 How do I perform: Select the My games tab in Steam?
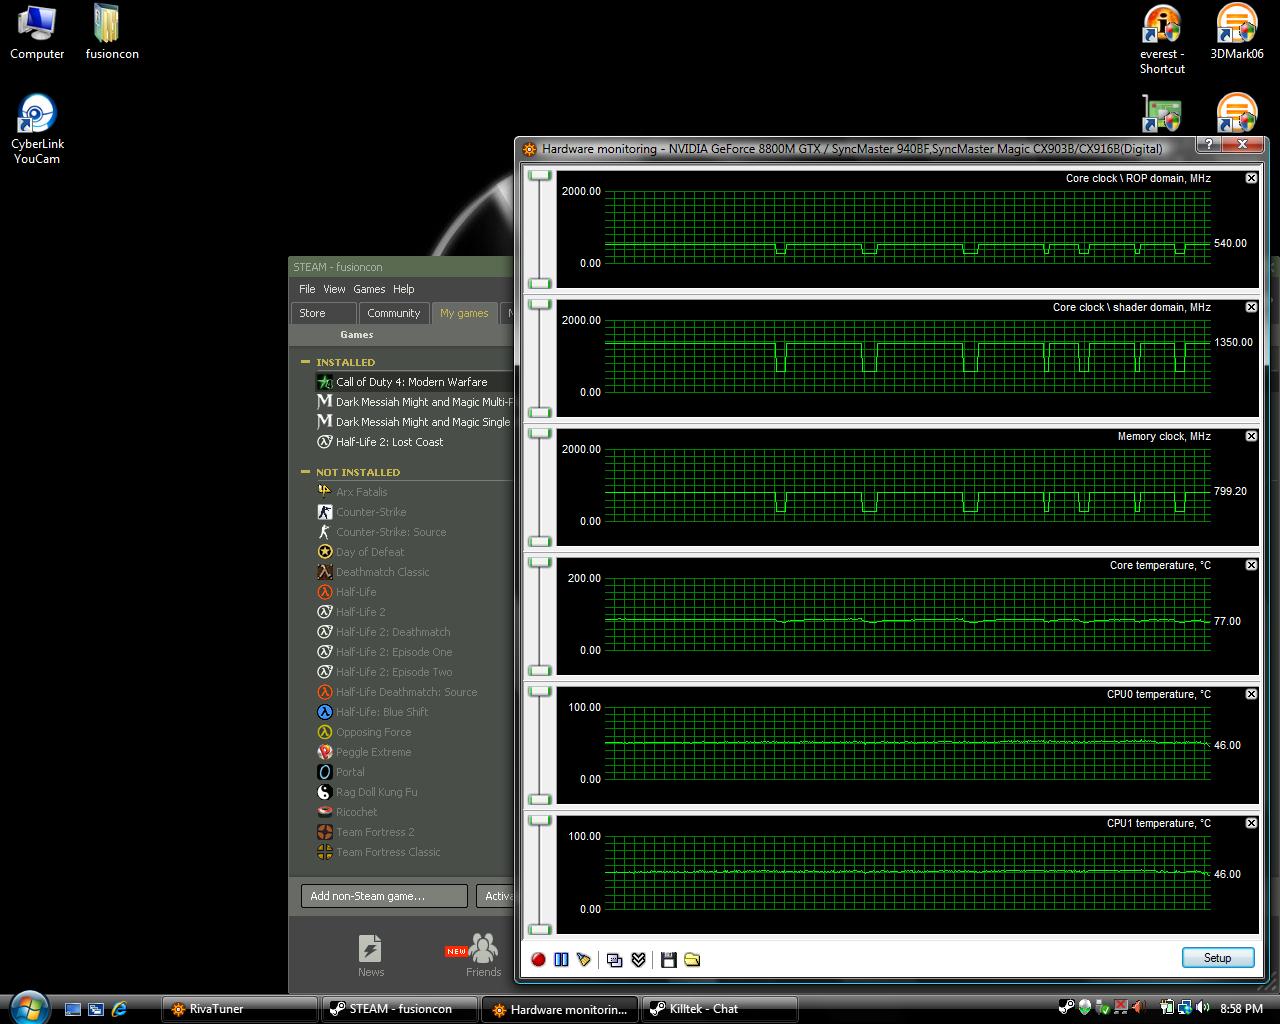point(464,313)
